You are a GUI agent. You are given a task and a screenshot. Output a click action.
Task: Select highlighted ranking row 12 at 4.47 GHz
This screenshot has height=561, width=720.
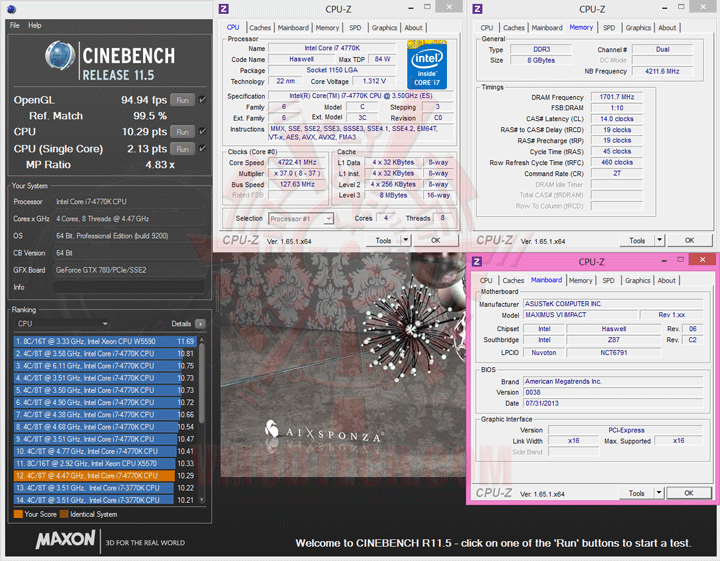tap(105, 476)
